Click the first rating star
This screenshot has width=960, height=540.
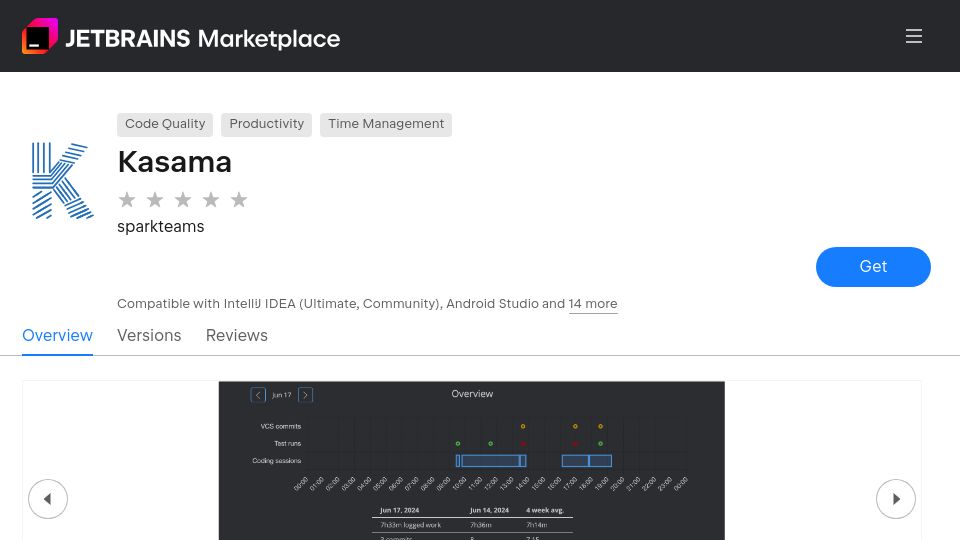127,200
